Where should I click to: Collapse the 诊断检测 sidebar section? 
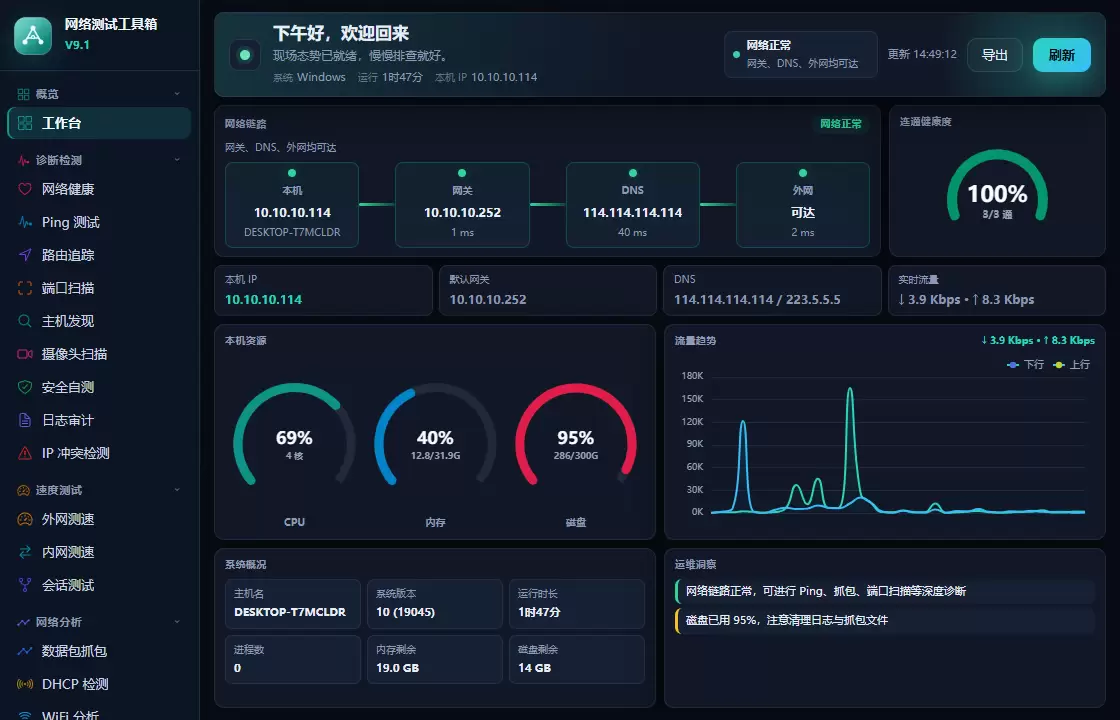pyautogui.click(x=177, y=160)
